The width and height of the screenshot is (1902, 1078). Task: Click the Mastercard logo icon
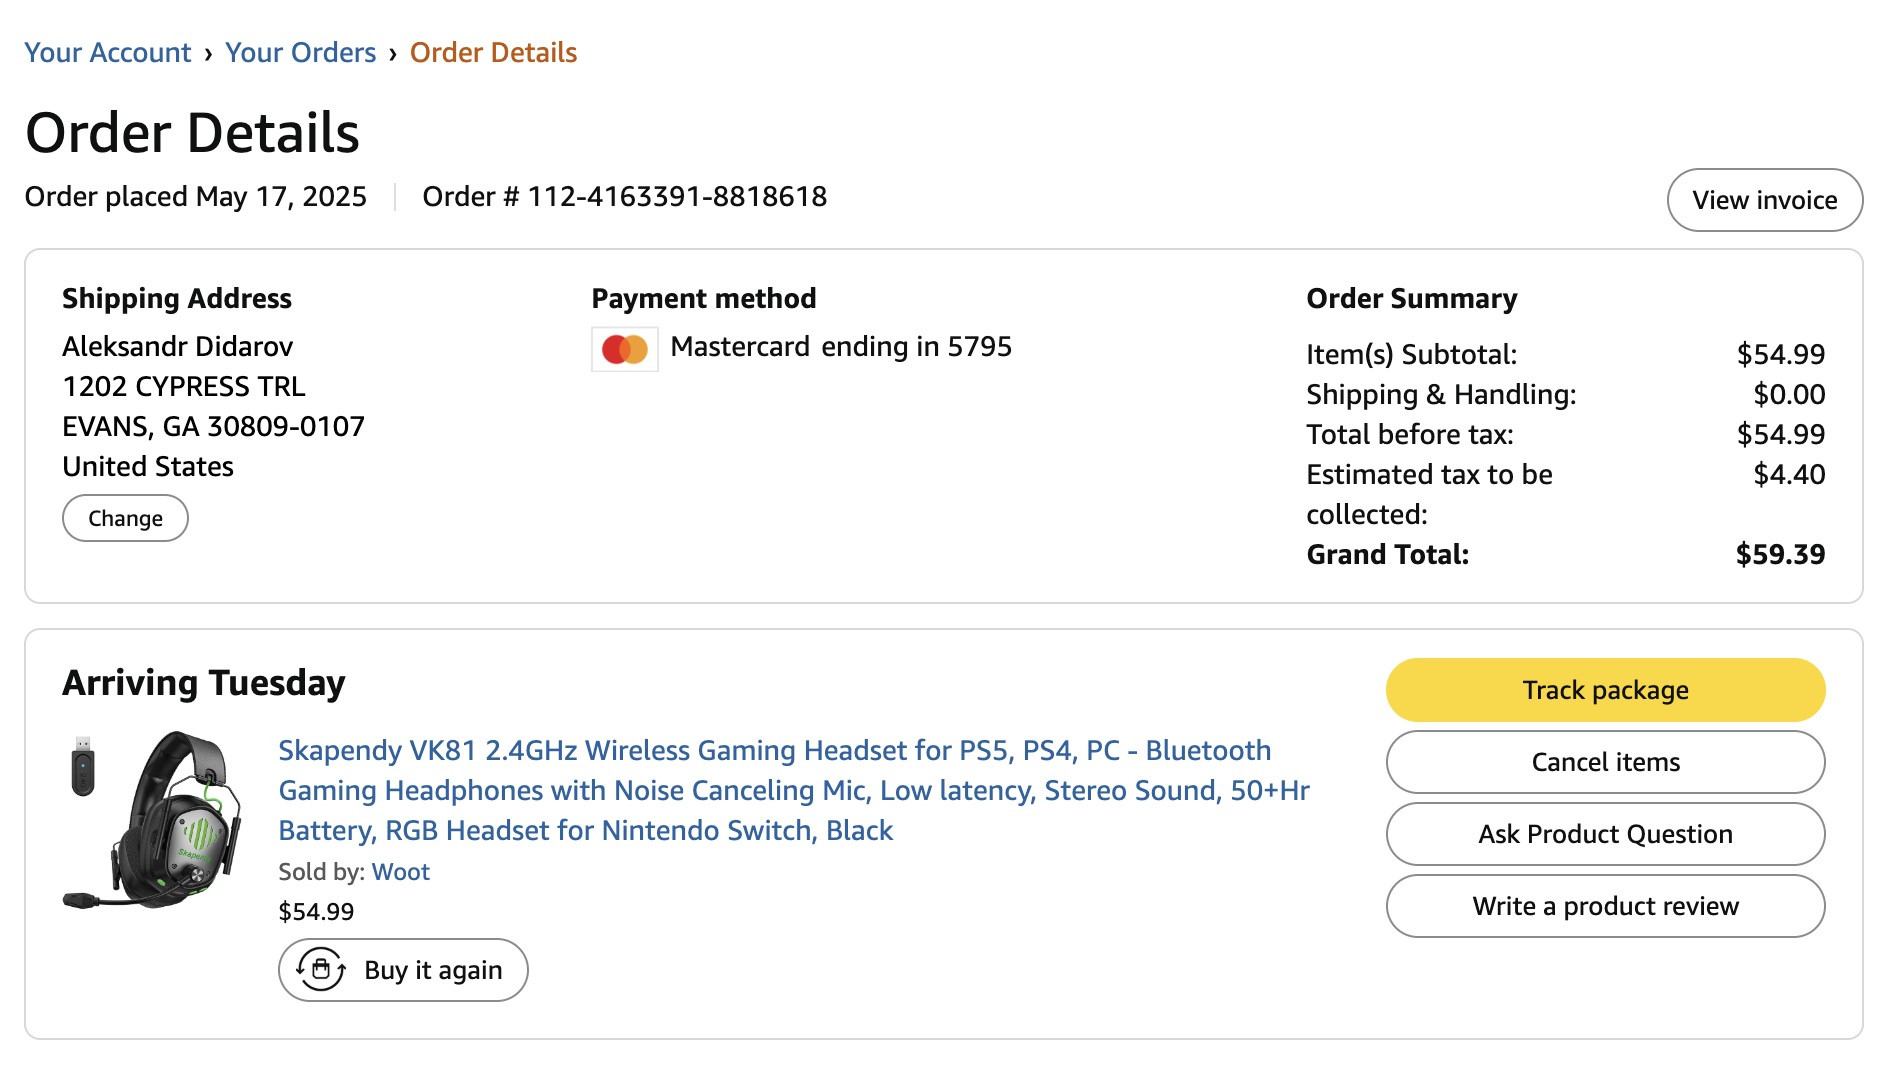[x=625, y=349]
